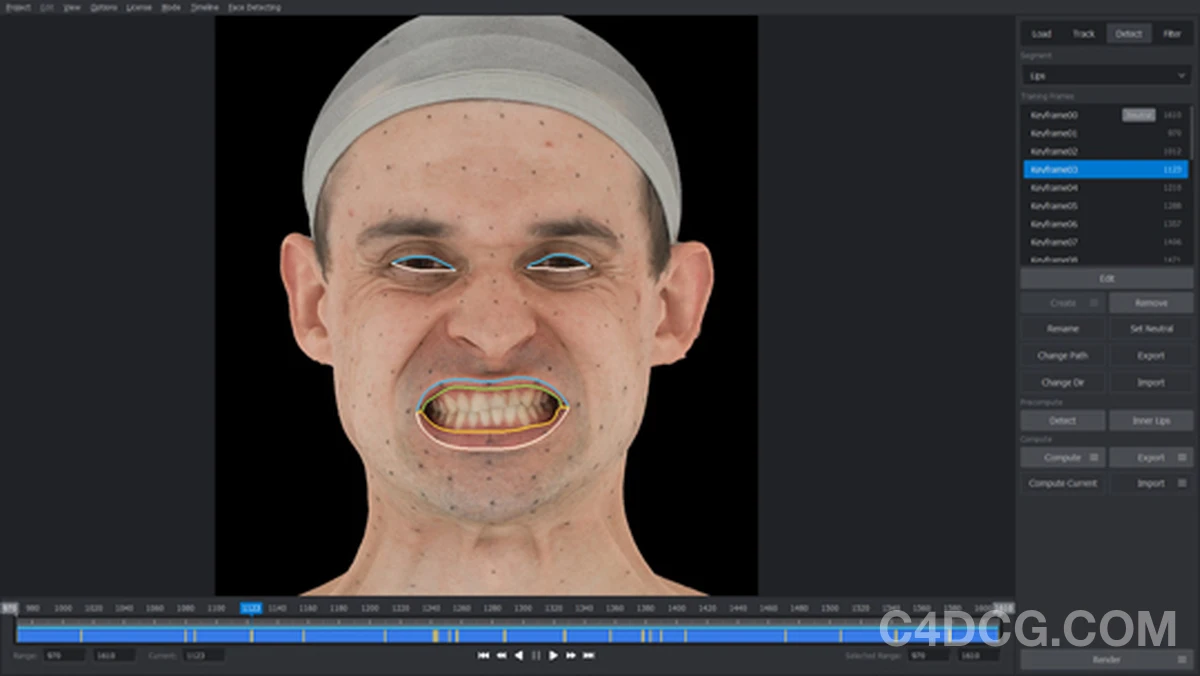Step forward to the next frame

[x=570, y=655]
